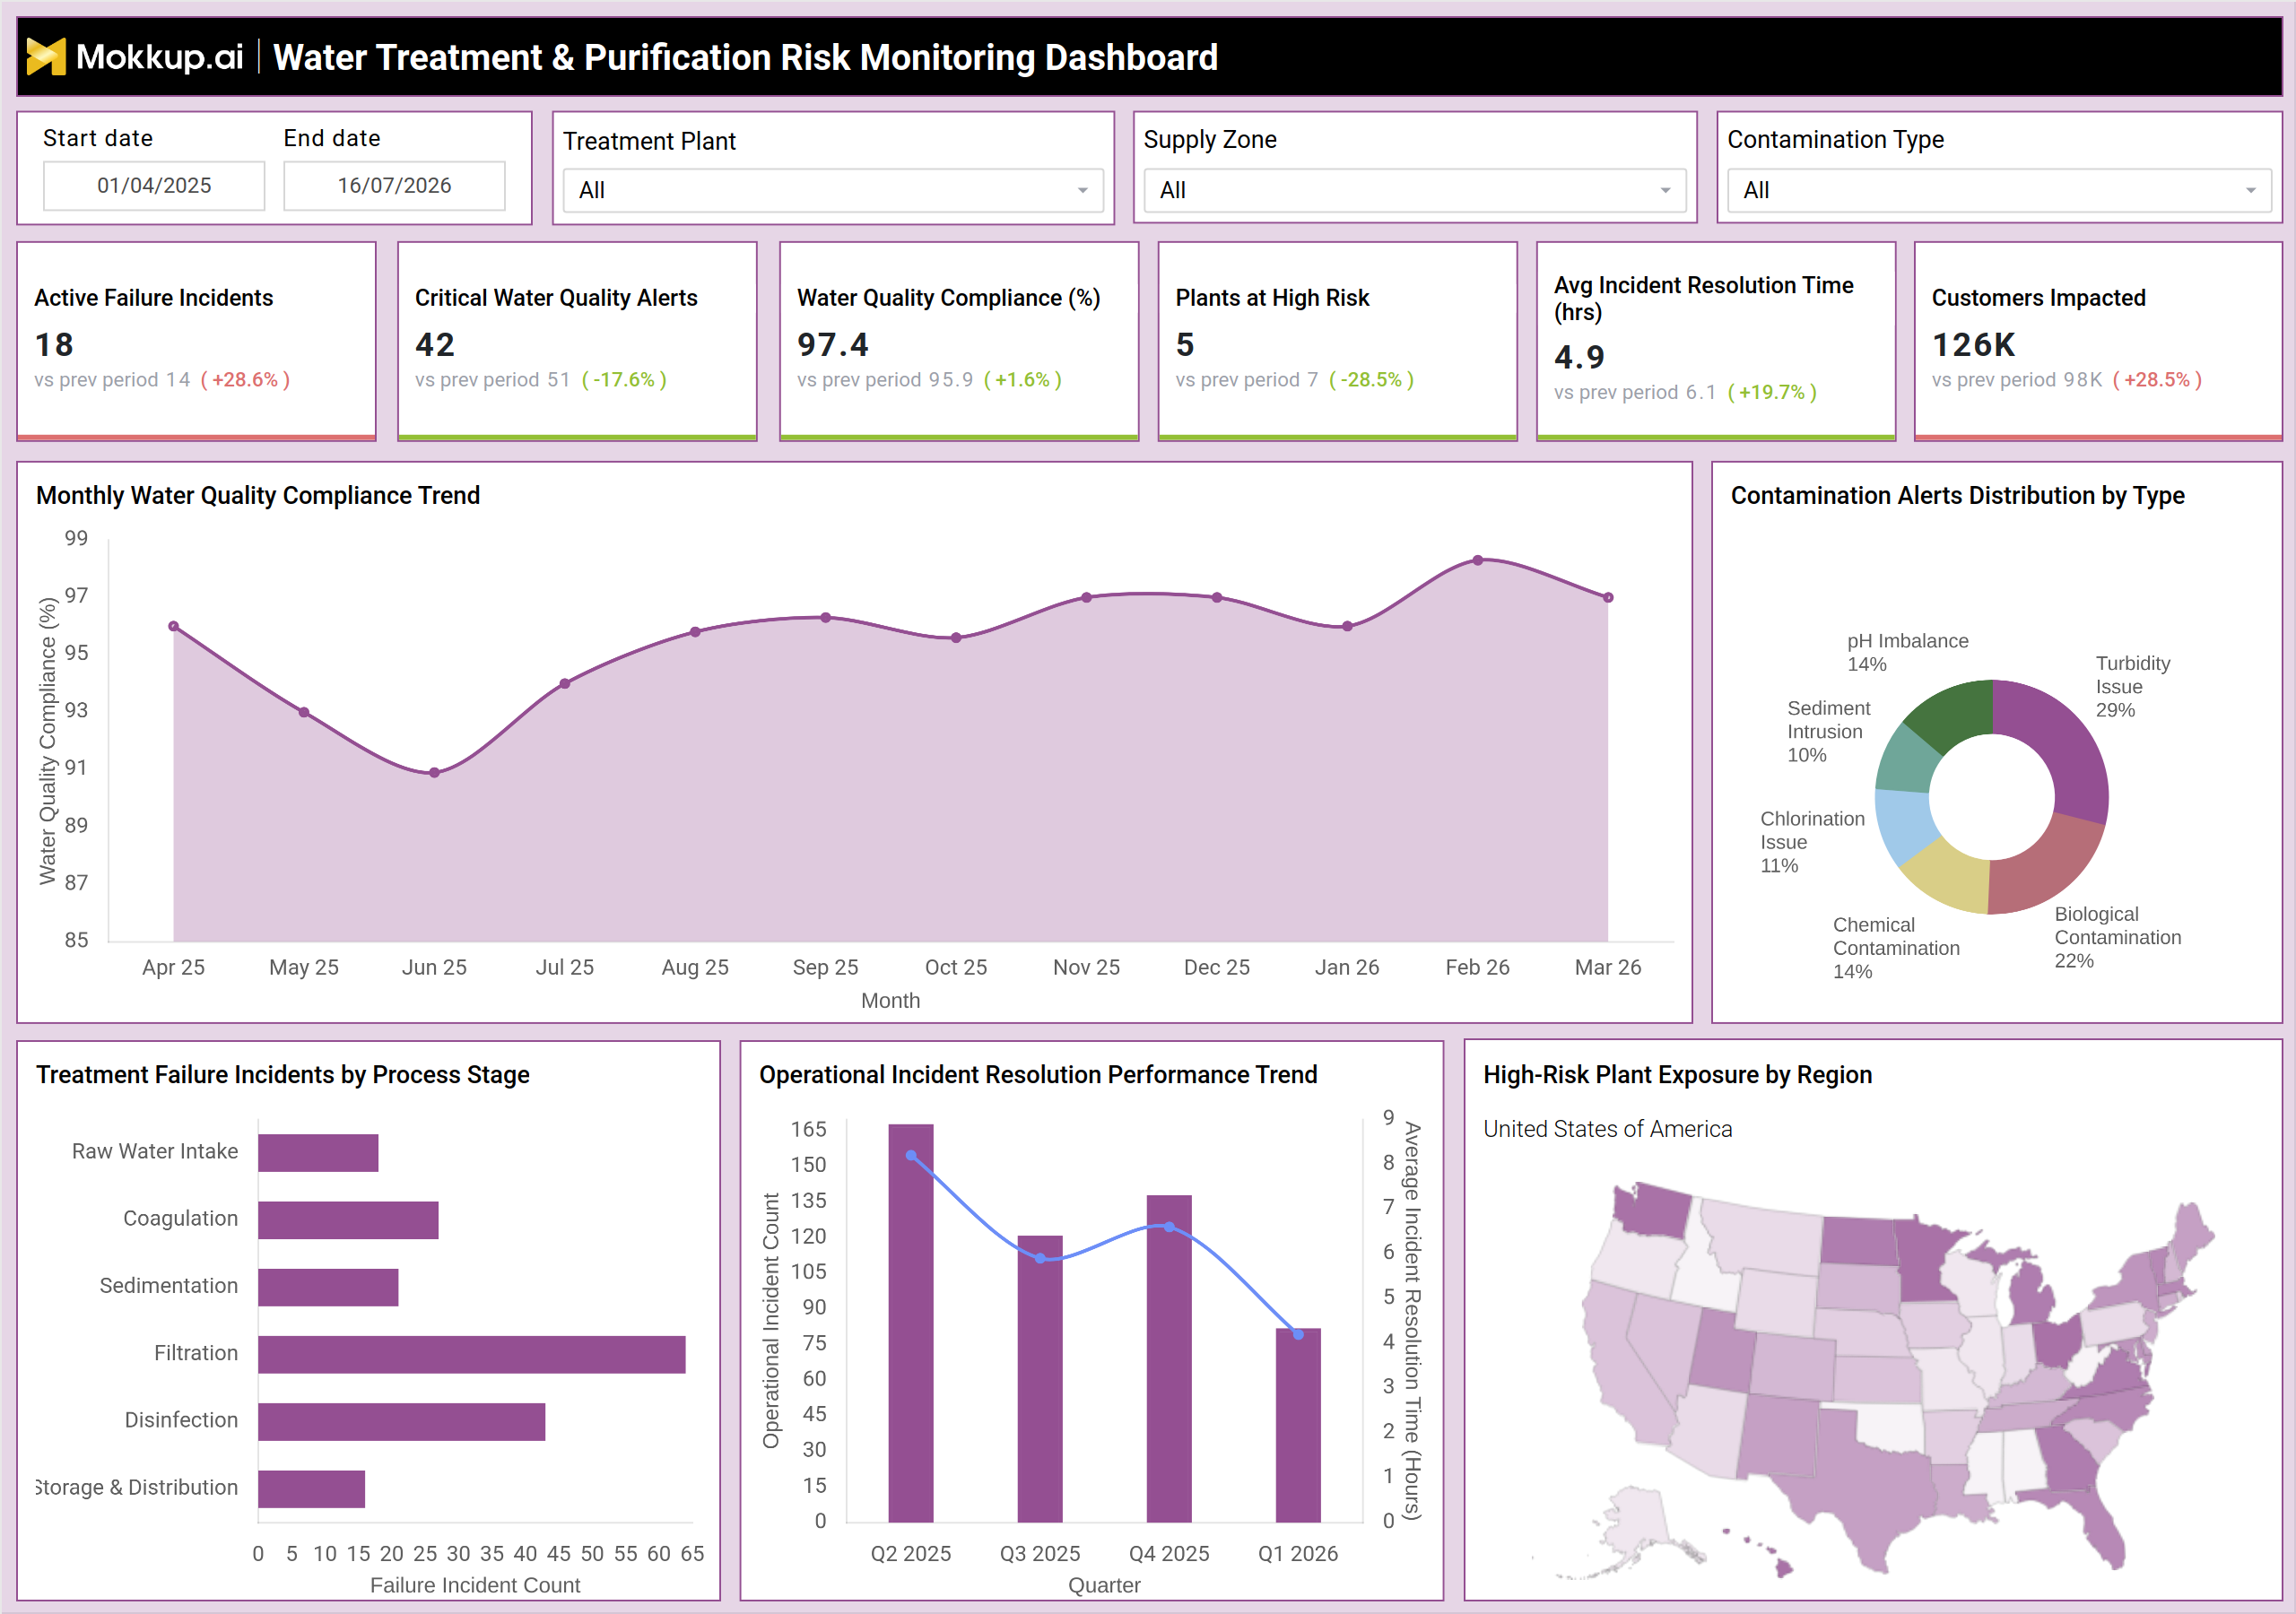Select the Chemical Contamination donut segment
This screenshot has width=2296, height=1614.
[1948, 880]
